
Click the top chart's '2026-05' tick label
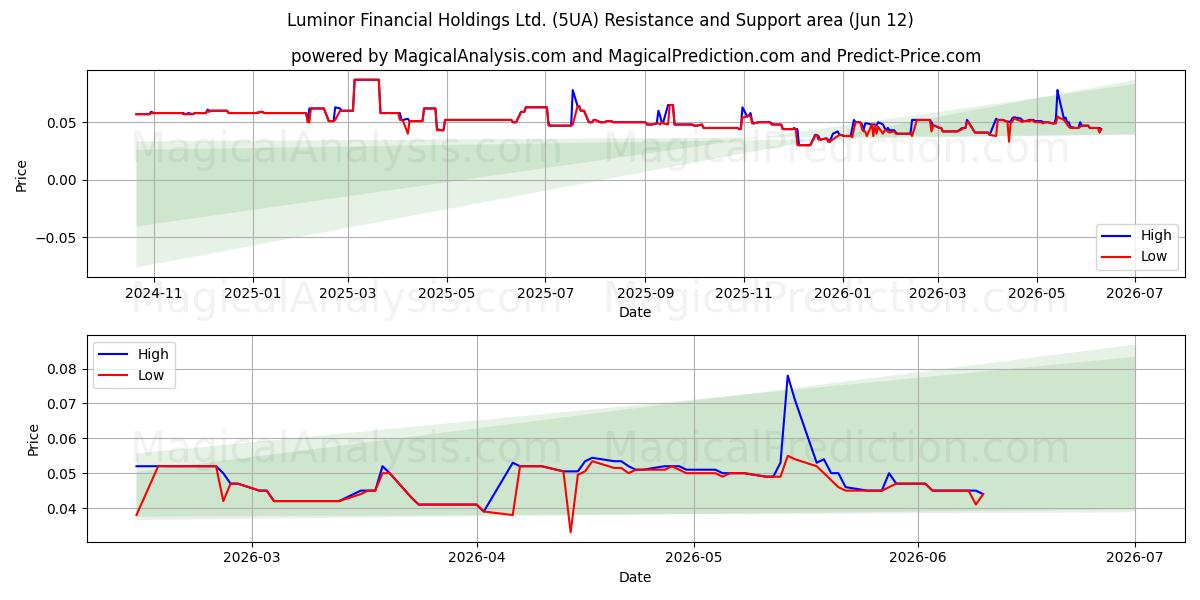pos(1036,293)
